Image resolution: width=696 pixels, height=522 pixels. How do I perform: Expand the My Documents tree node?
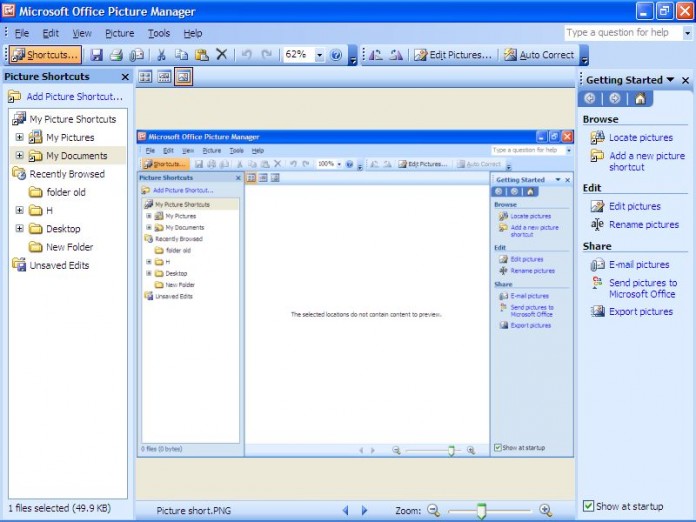(20, 155)
